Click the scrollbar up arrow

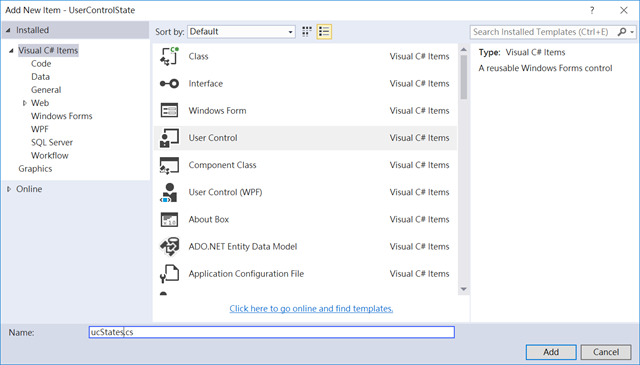tap(464, 49)
